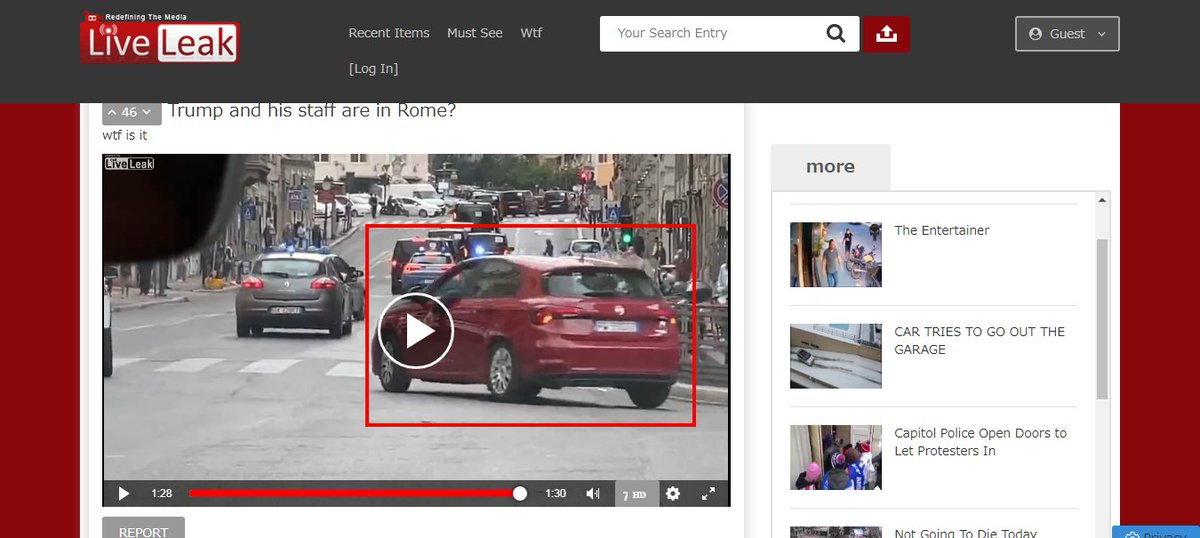The image size is (1200, 538).
Task: Click CAR TRIES TO GO OUT THE GARAGE link
Action: coord(980,341)
